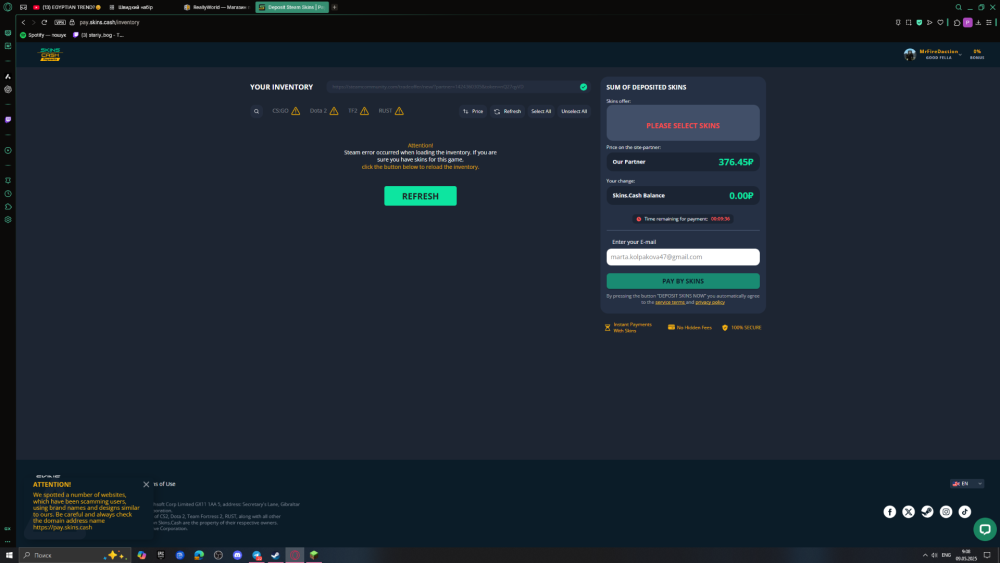Click the small Refresh toolbar button
Viewport: 1000px width, 563px height.
507,111
